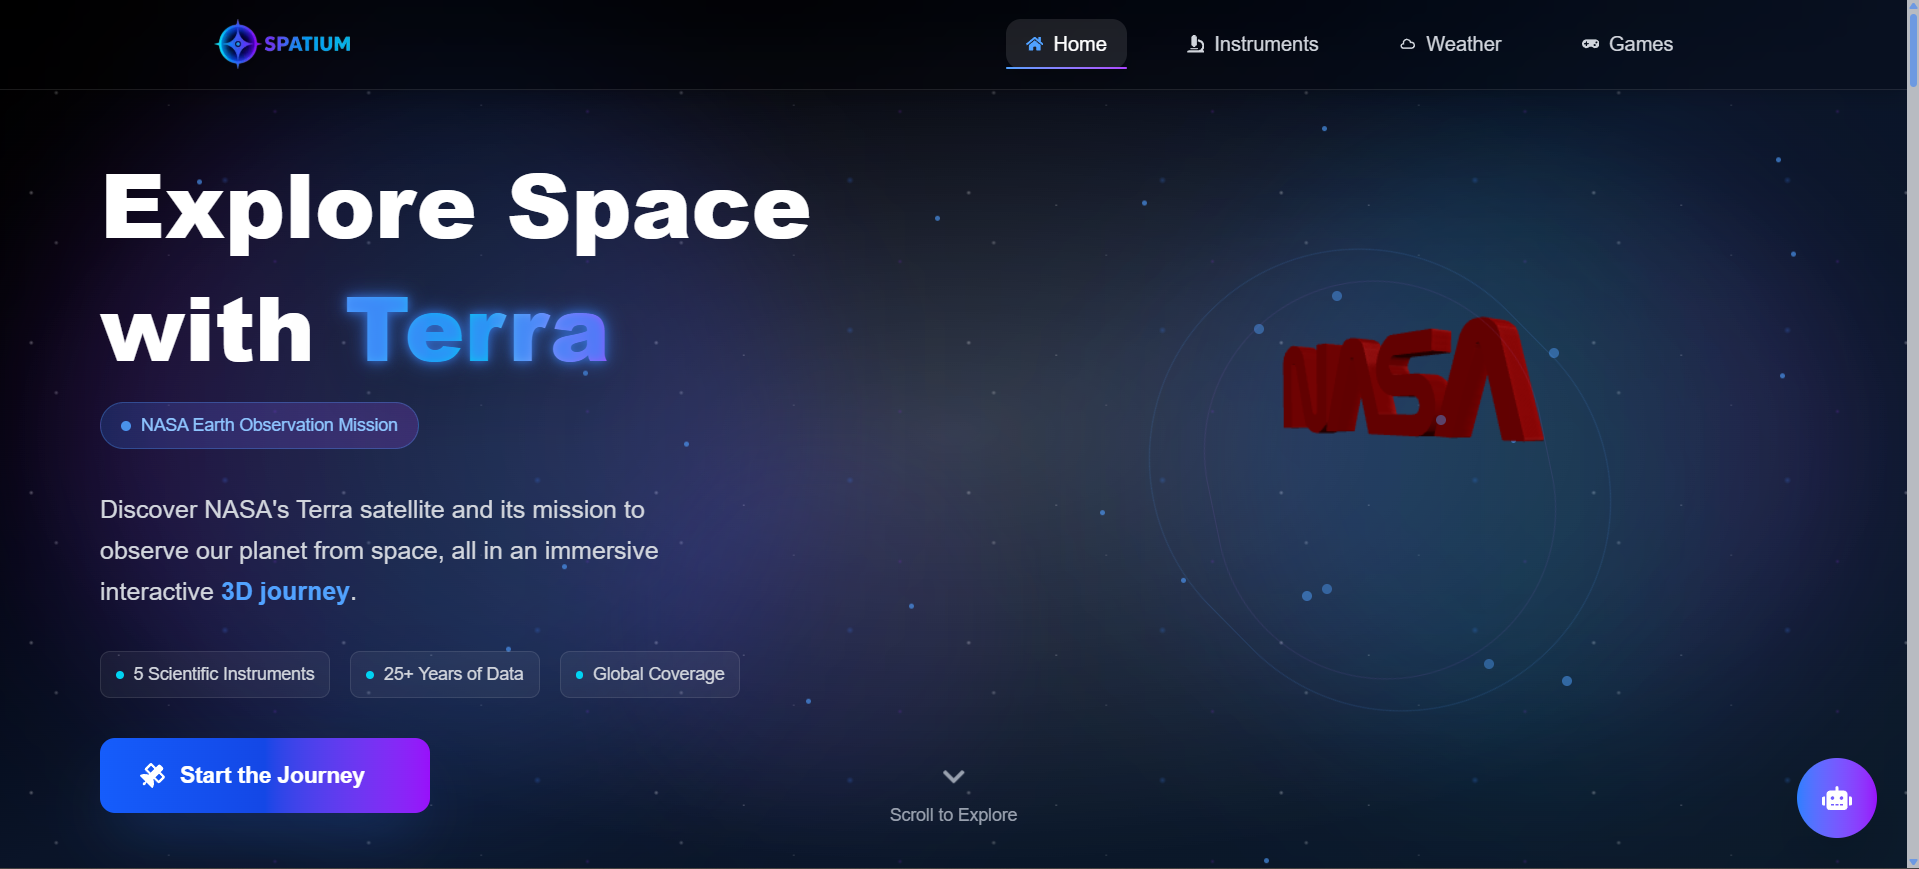Click the Spatium compass logo icon
The image size is (1919, 869).
point(238,44)
